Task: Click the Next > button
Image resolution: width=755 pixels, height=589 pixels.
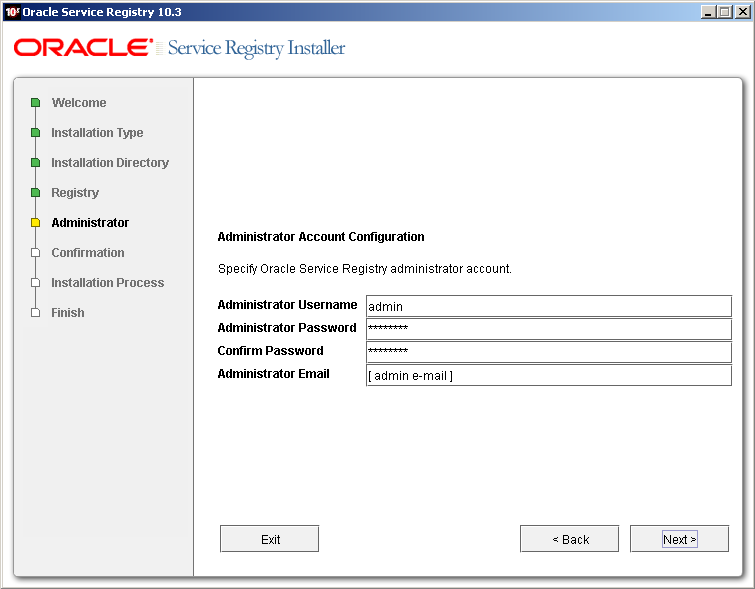Action: coord(679,538)
